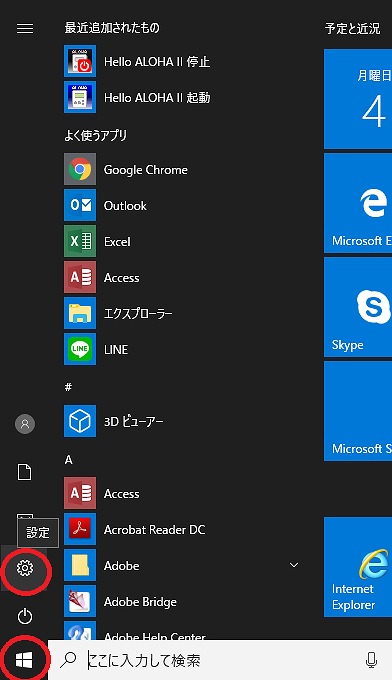Open the Documents icon in sidebar
This screenshot has width=392, height=680.
point(25,472)
